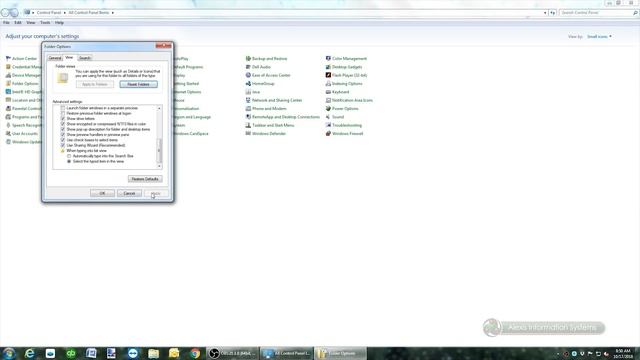This screenshot has width=640, height=360.
Task: Open the View by Small icons dropdown
Action: click(x=599, y=37)
